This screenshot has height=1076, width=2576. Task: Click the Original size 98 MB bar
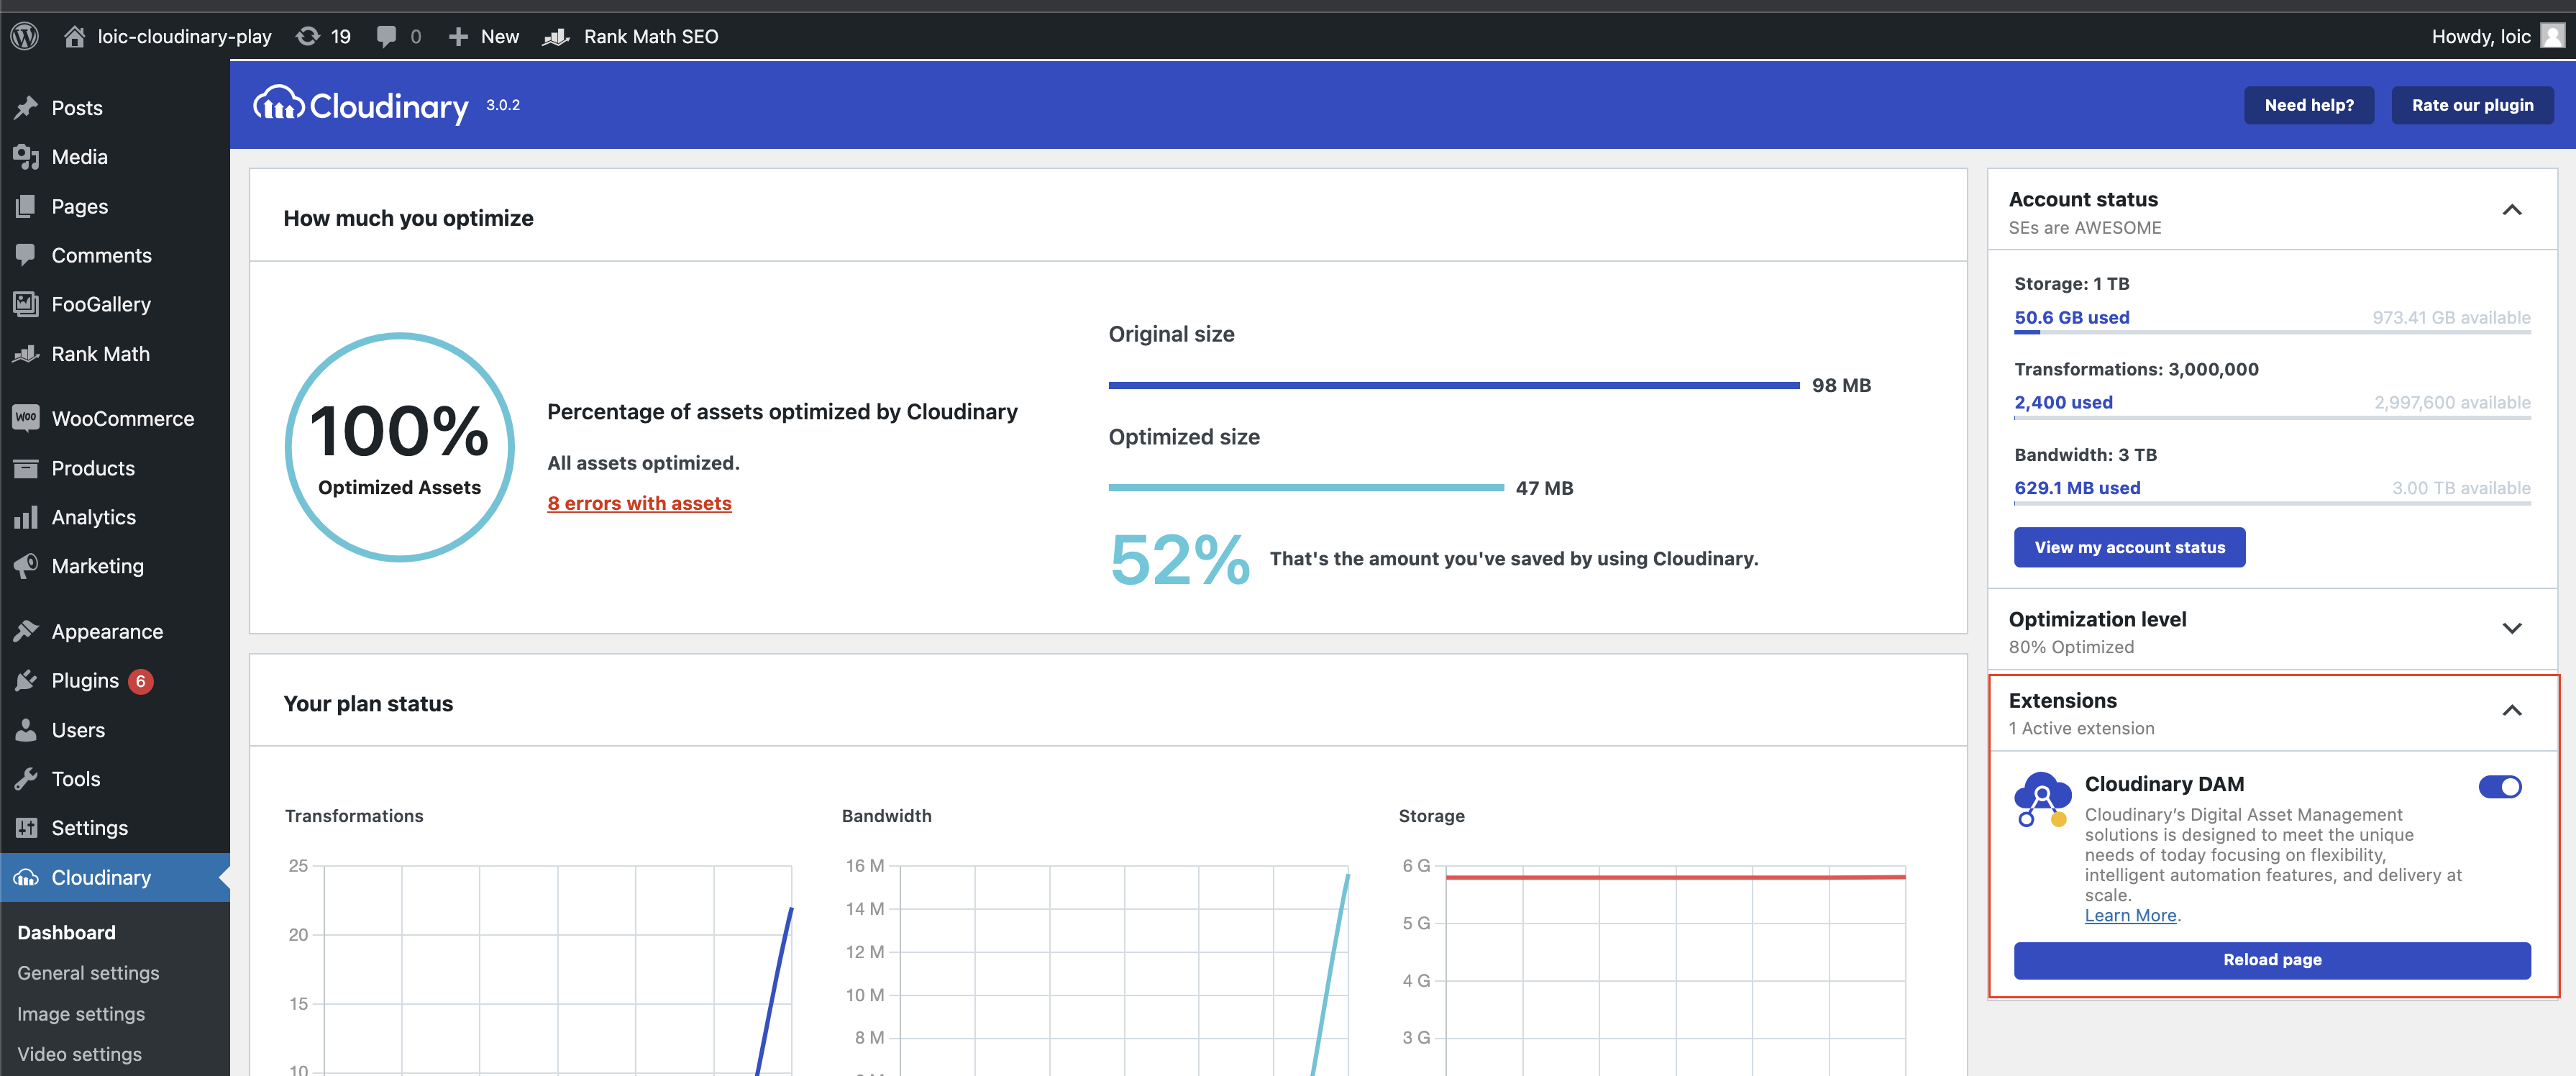1454,385
